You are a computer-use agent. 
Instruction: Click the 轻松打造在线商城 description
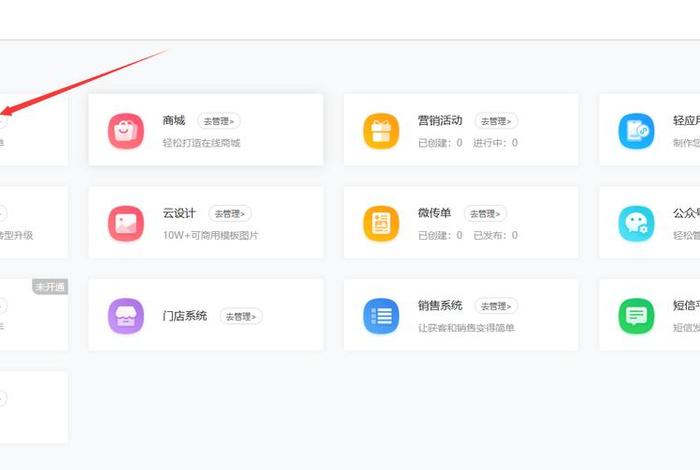[201, 143]
